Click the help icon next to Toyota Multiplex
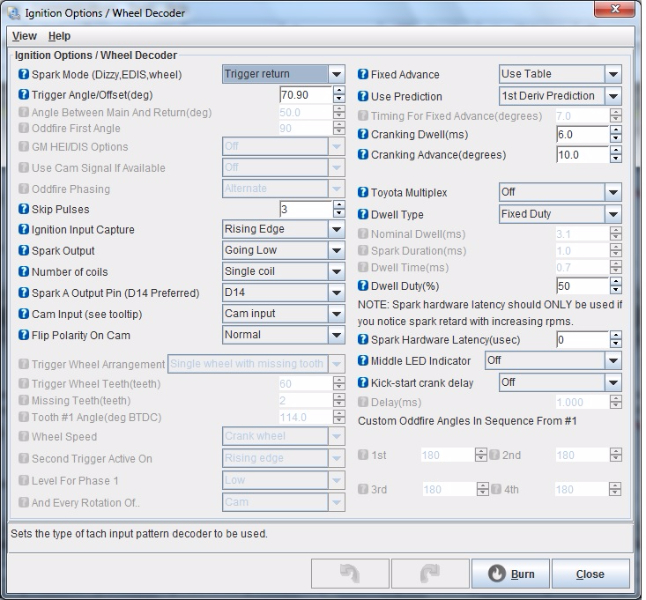The height and width of the screenshot is (600, 646). (363, 193)
